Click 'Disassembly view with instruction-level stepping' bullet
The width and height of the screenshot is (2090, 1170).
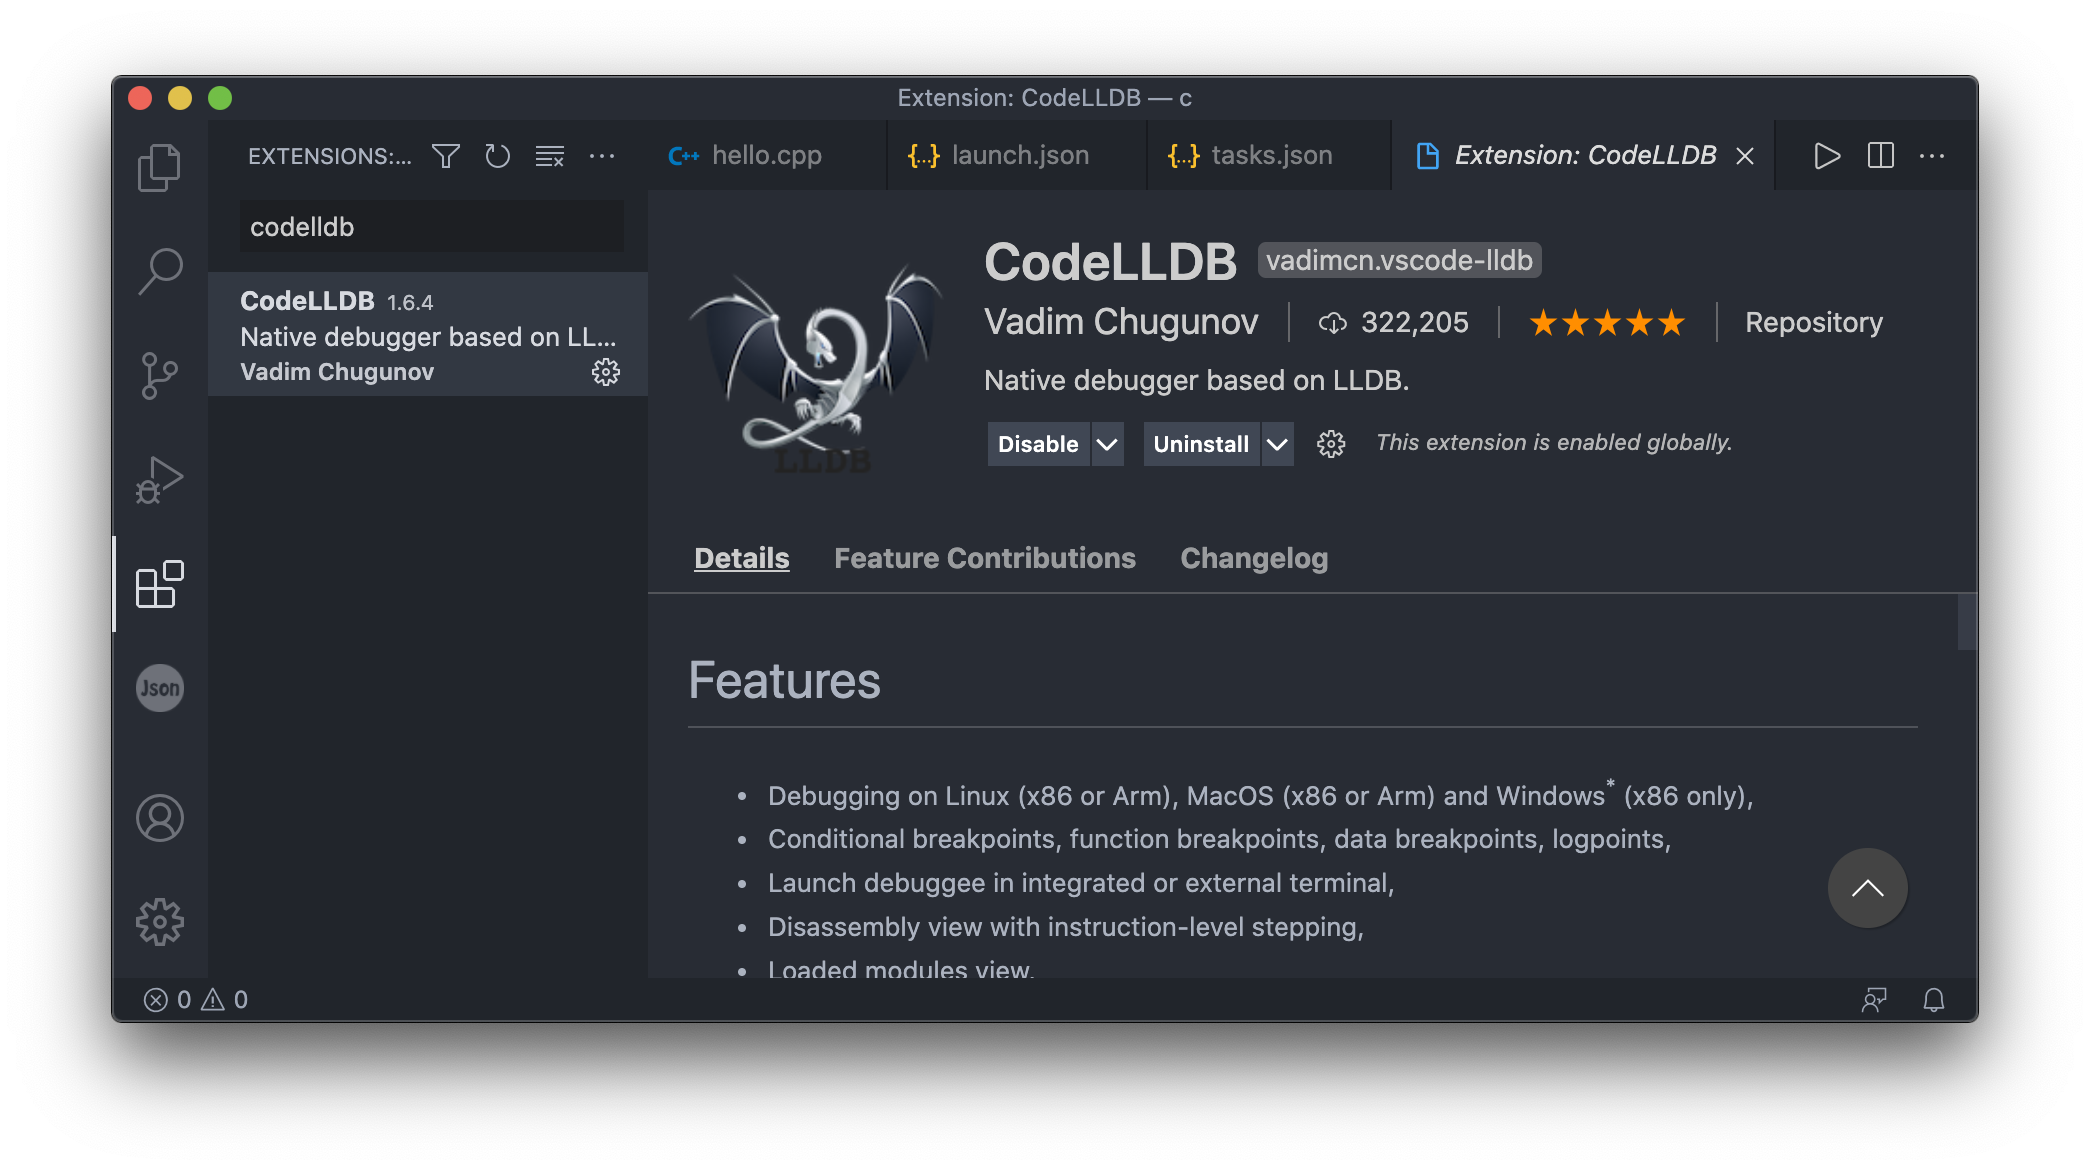click(1066, 927)
